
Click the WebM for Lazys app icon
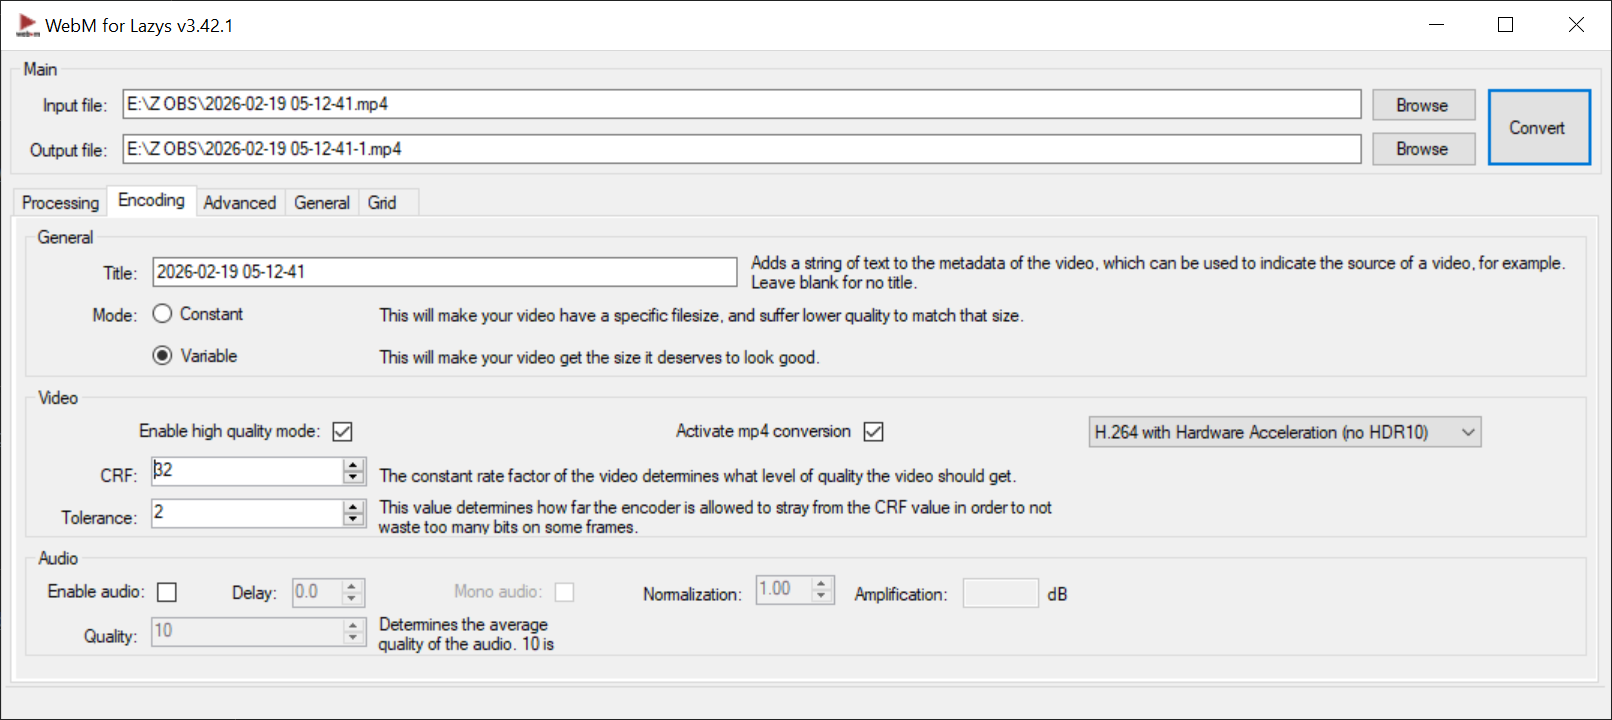pyautogui.click(x=27, y=26)
